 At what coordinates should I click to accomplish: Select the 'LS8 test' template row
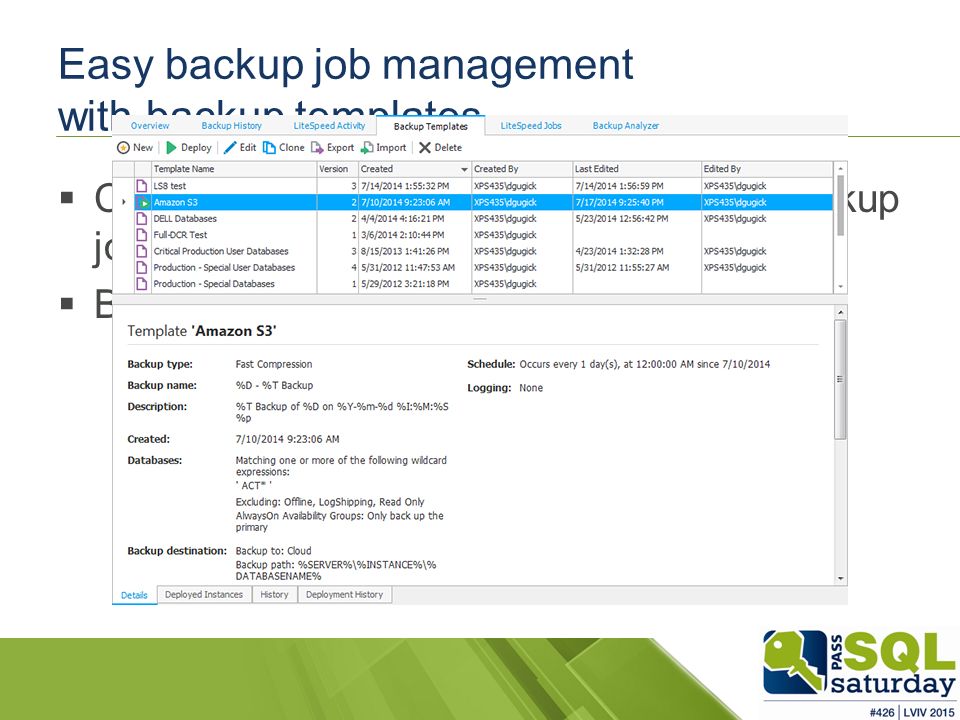click(x=473, y=186)
